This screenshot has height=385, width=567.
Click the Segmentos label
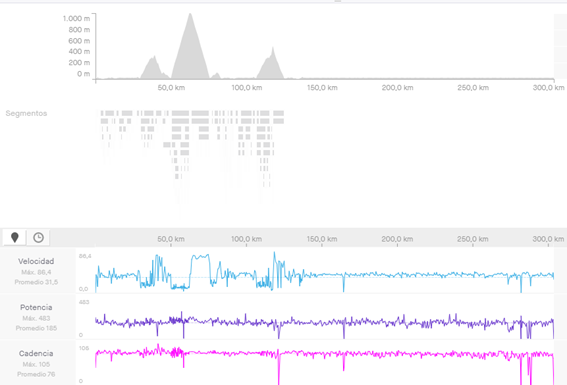tap(26, 113)
